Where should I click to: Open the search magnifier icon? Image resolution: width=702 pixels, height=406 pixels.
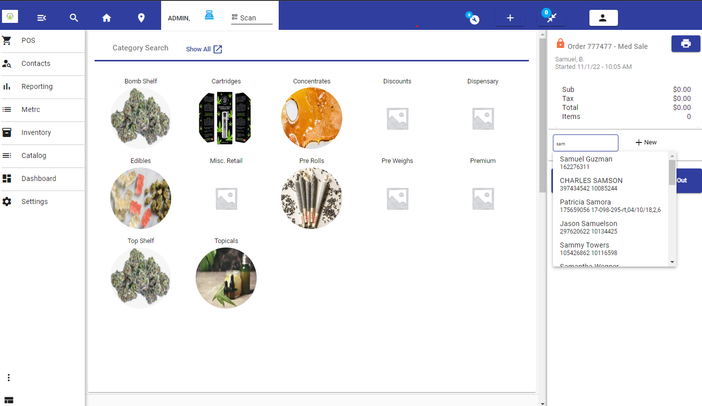click(74, 18)
